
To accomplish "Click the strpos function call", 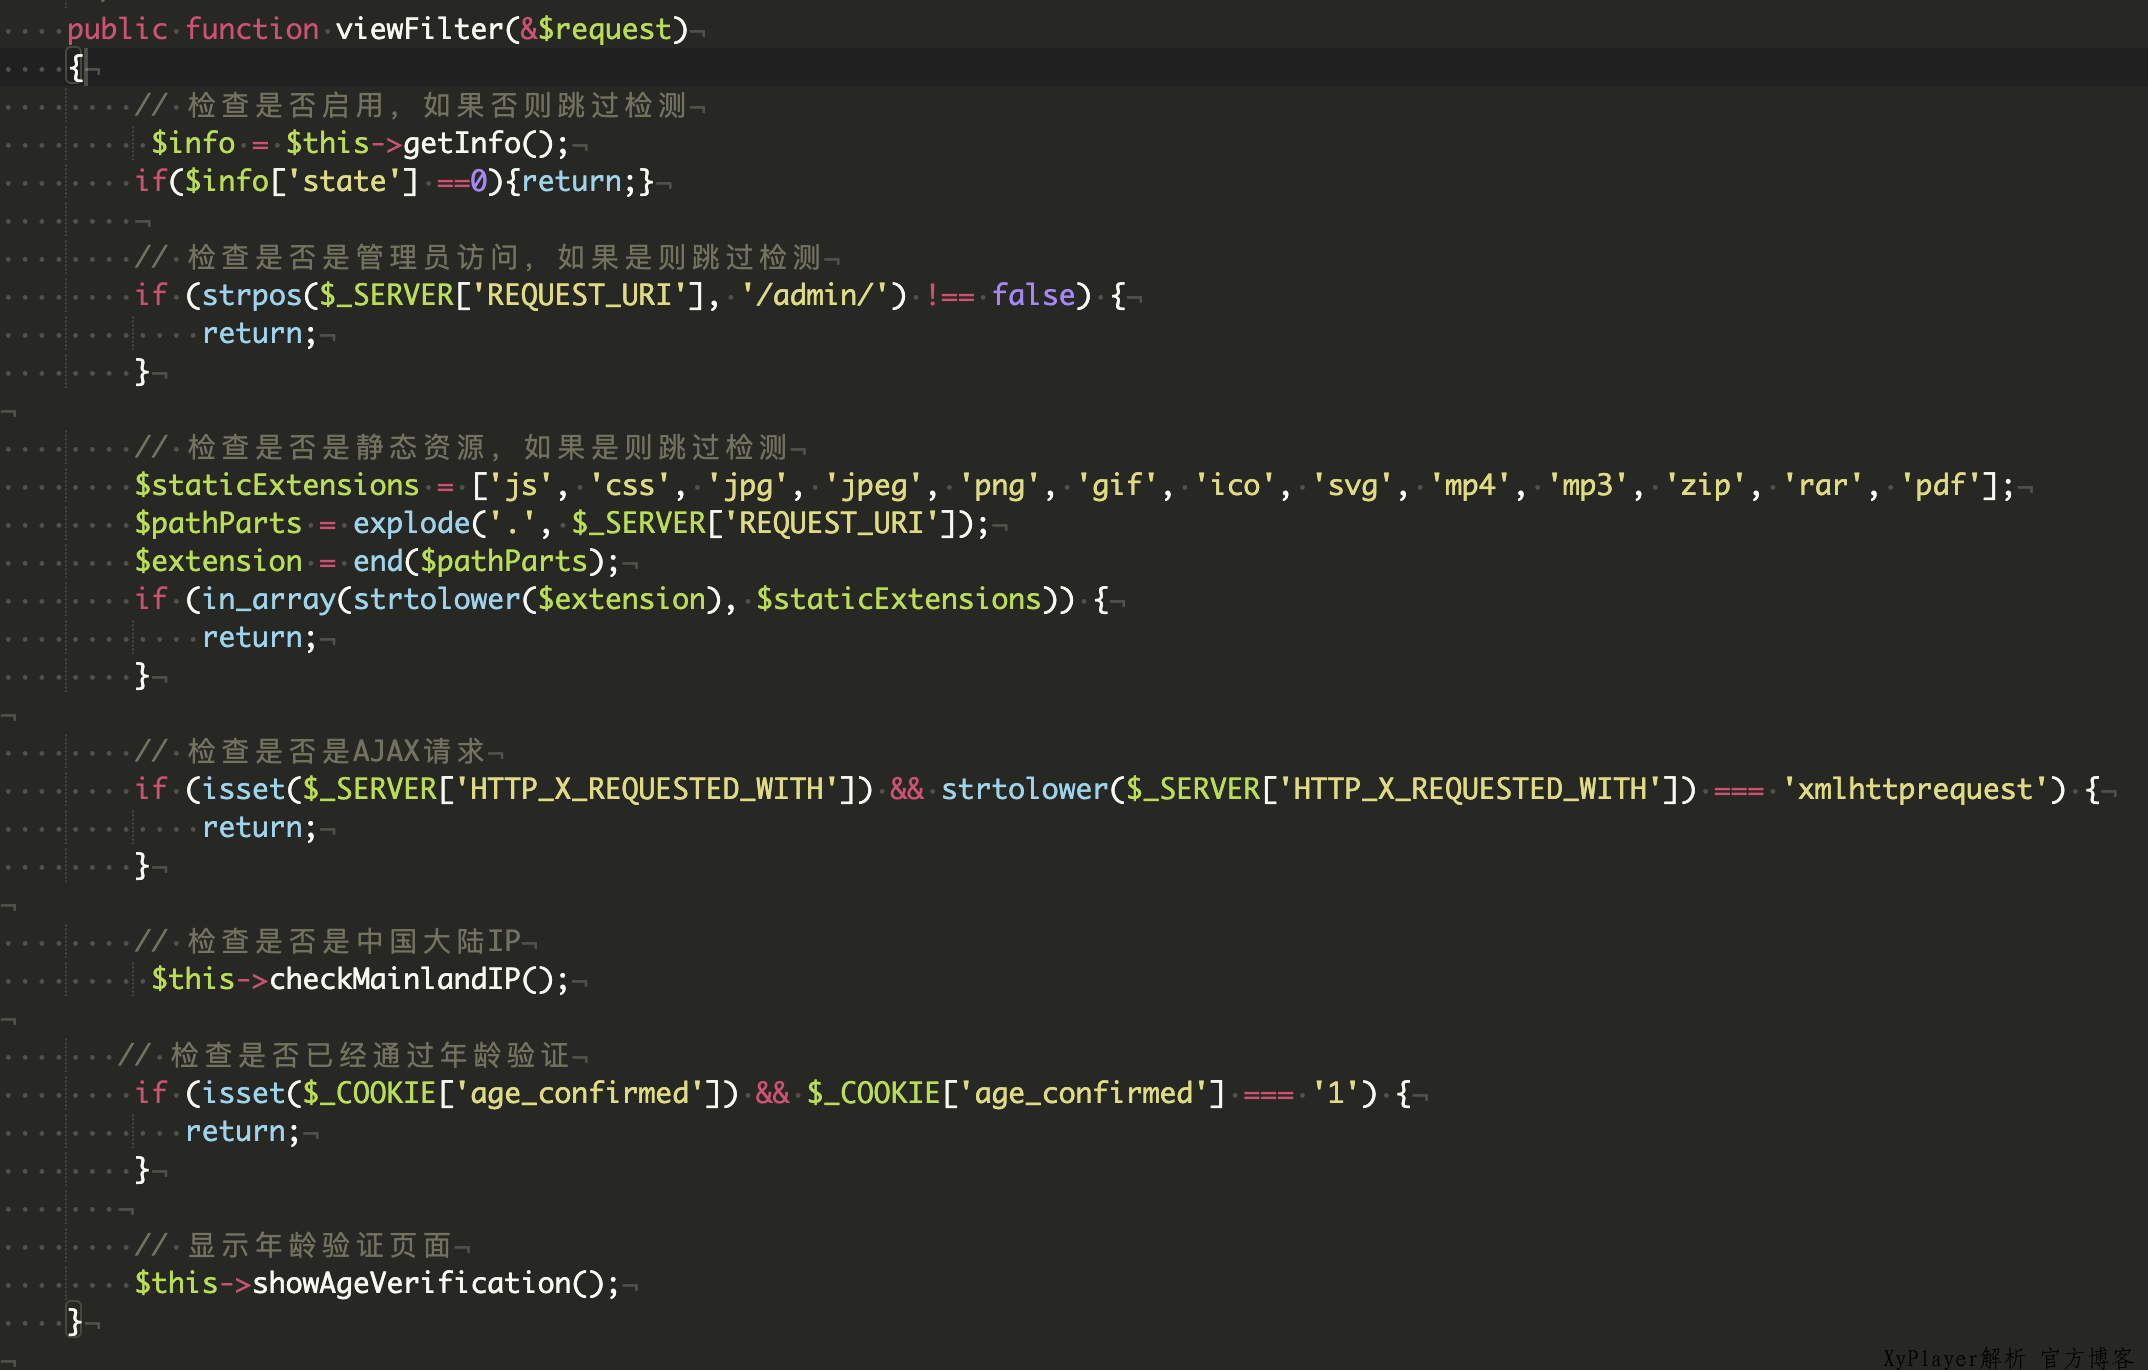I will [252, 295].
